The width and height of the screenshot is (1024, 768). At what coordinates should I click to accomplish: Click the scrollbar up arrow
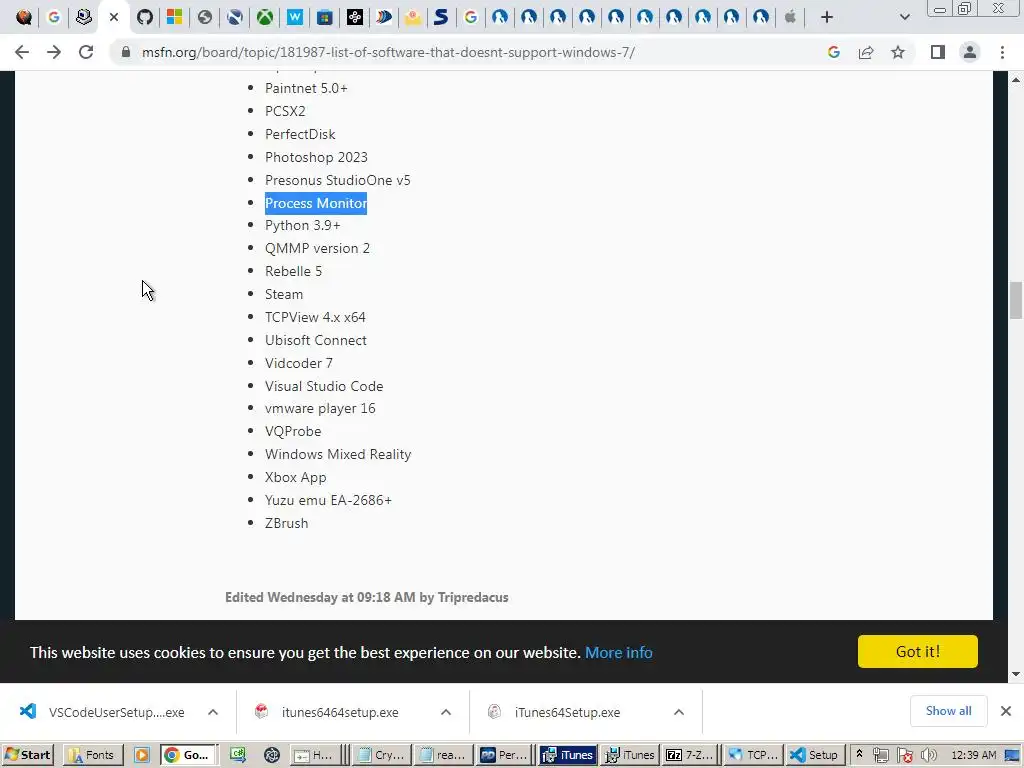tap(1016, 80)
